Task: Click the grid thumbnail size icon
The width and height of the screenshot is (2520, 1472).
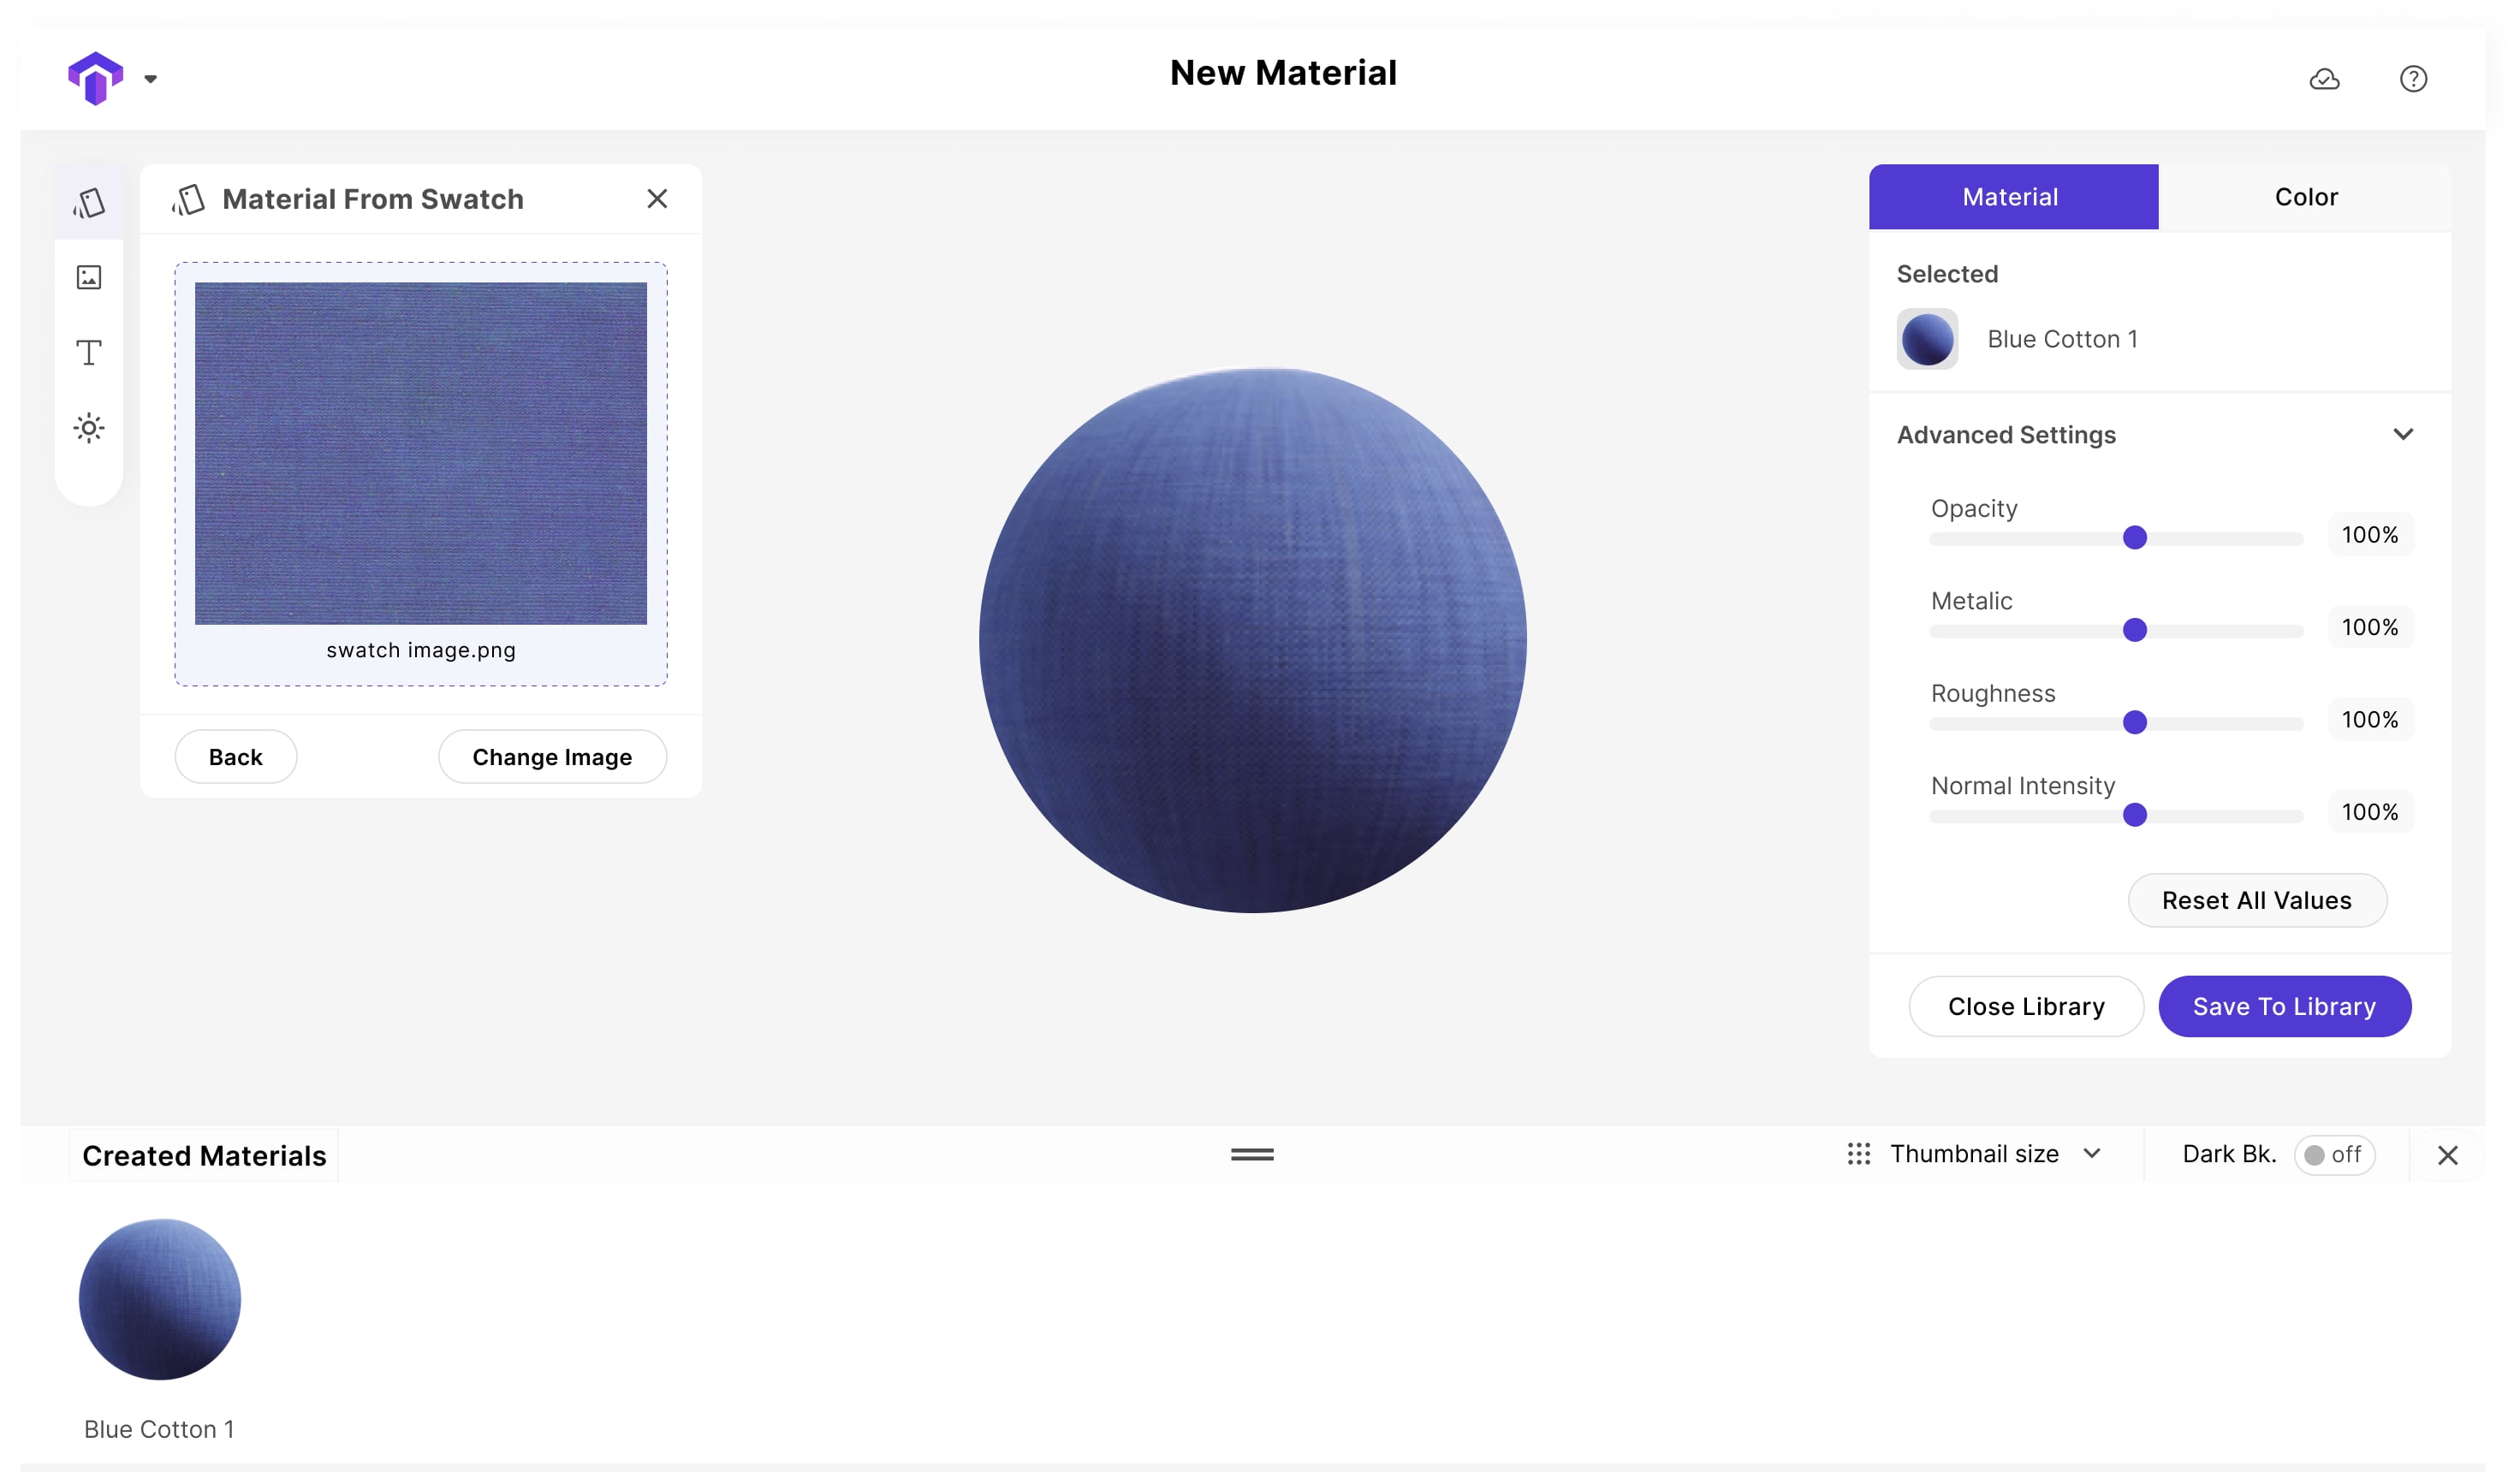Action: tap(1856, 1153)
